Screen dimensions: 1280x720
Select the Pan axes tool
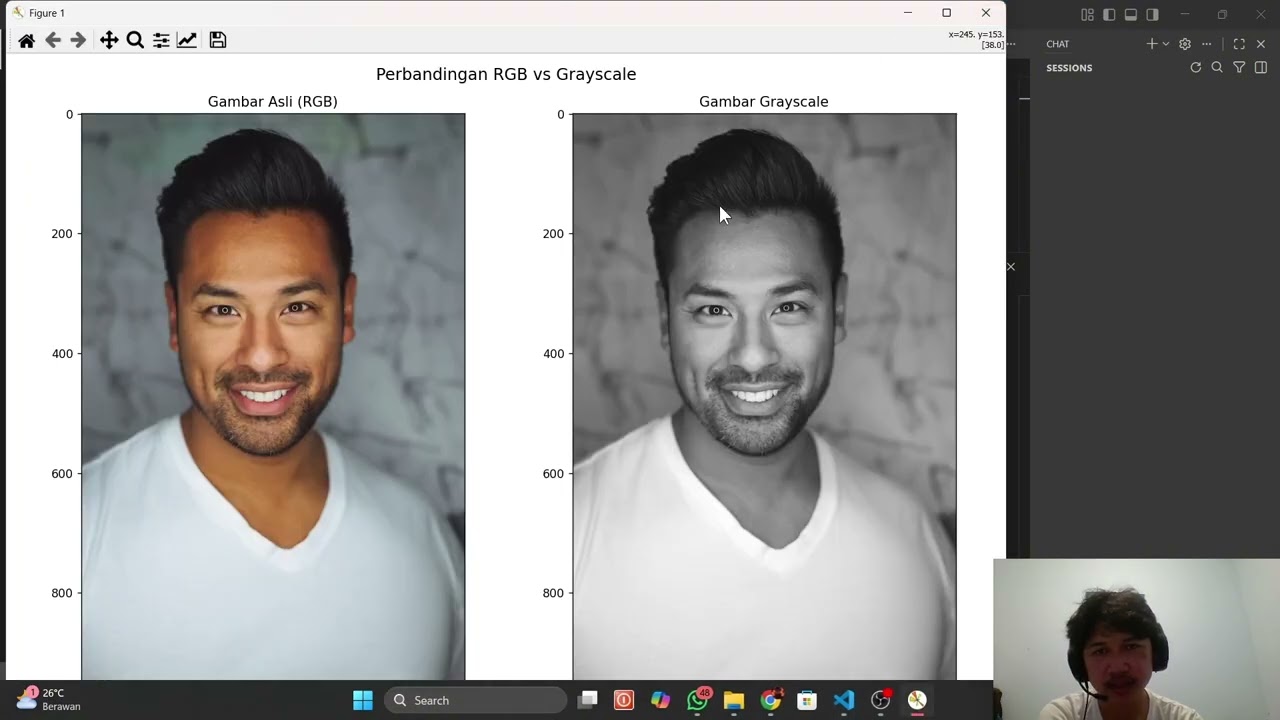[x=109, y=40]
